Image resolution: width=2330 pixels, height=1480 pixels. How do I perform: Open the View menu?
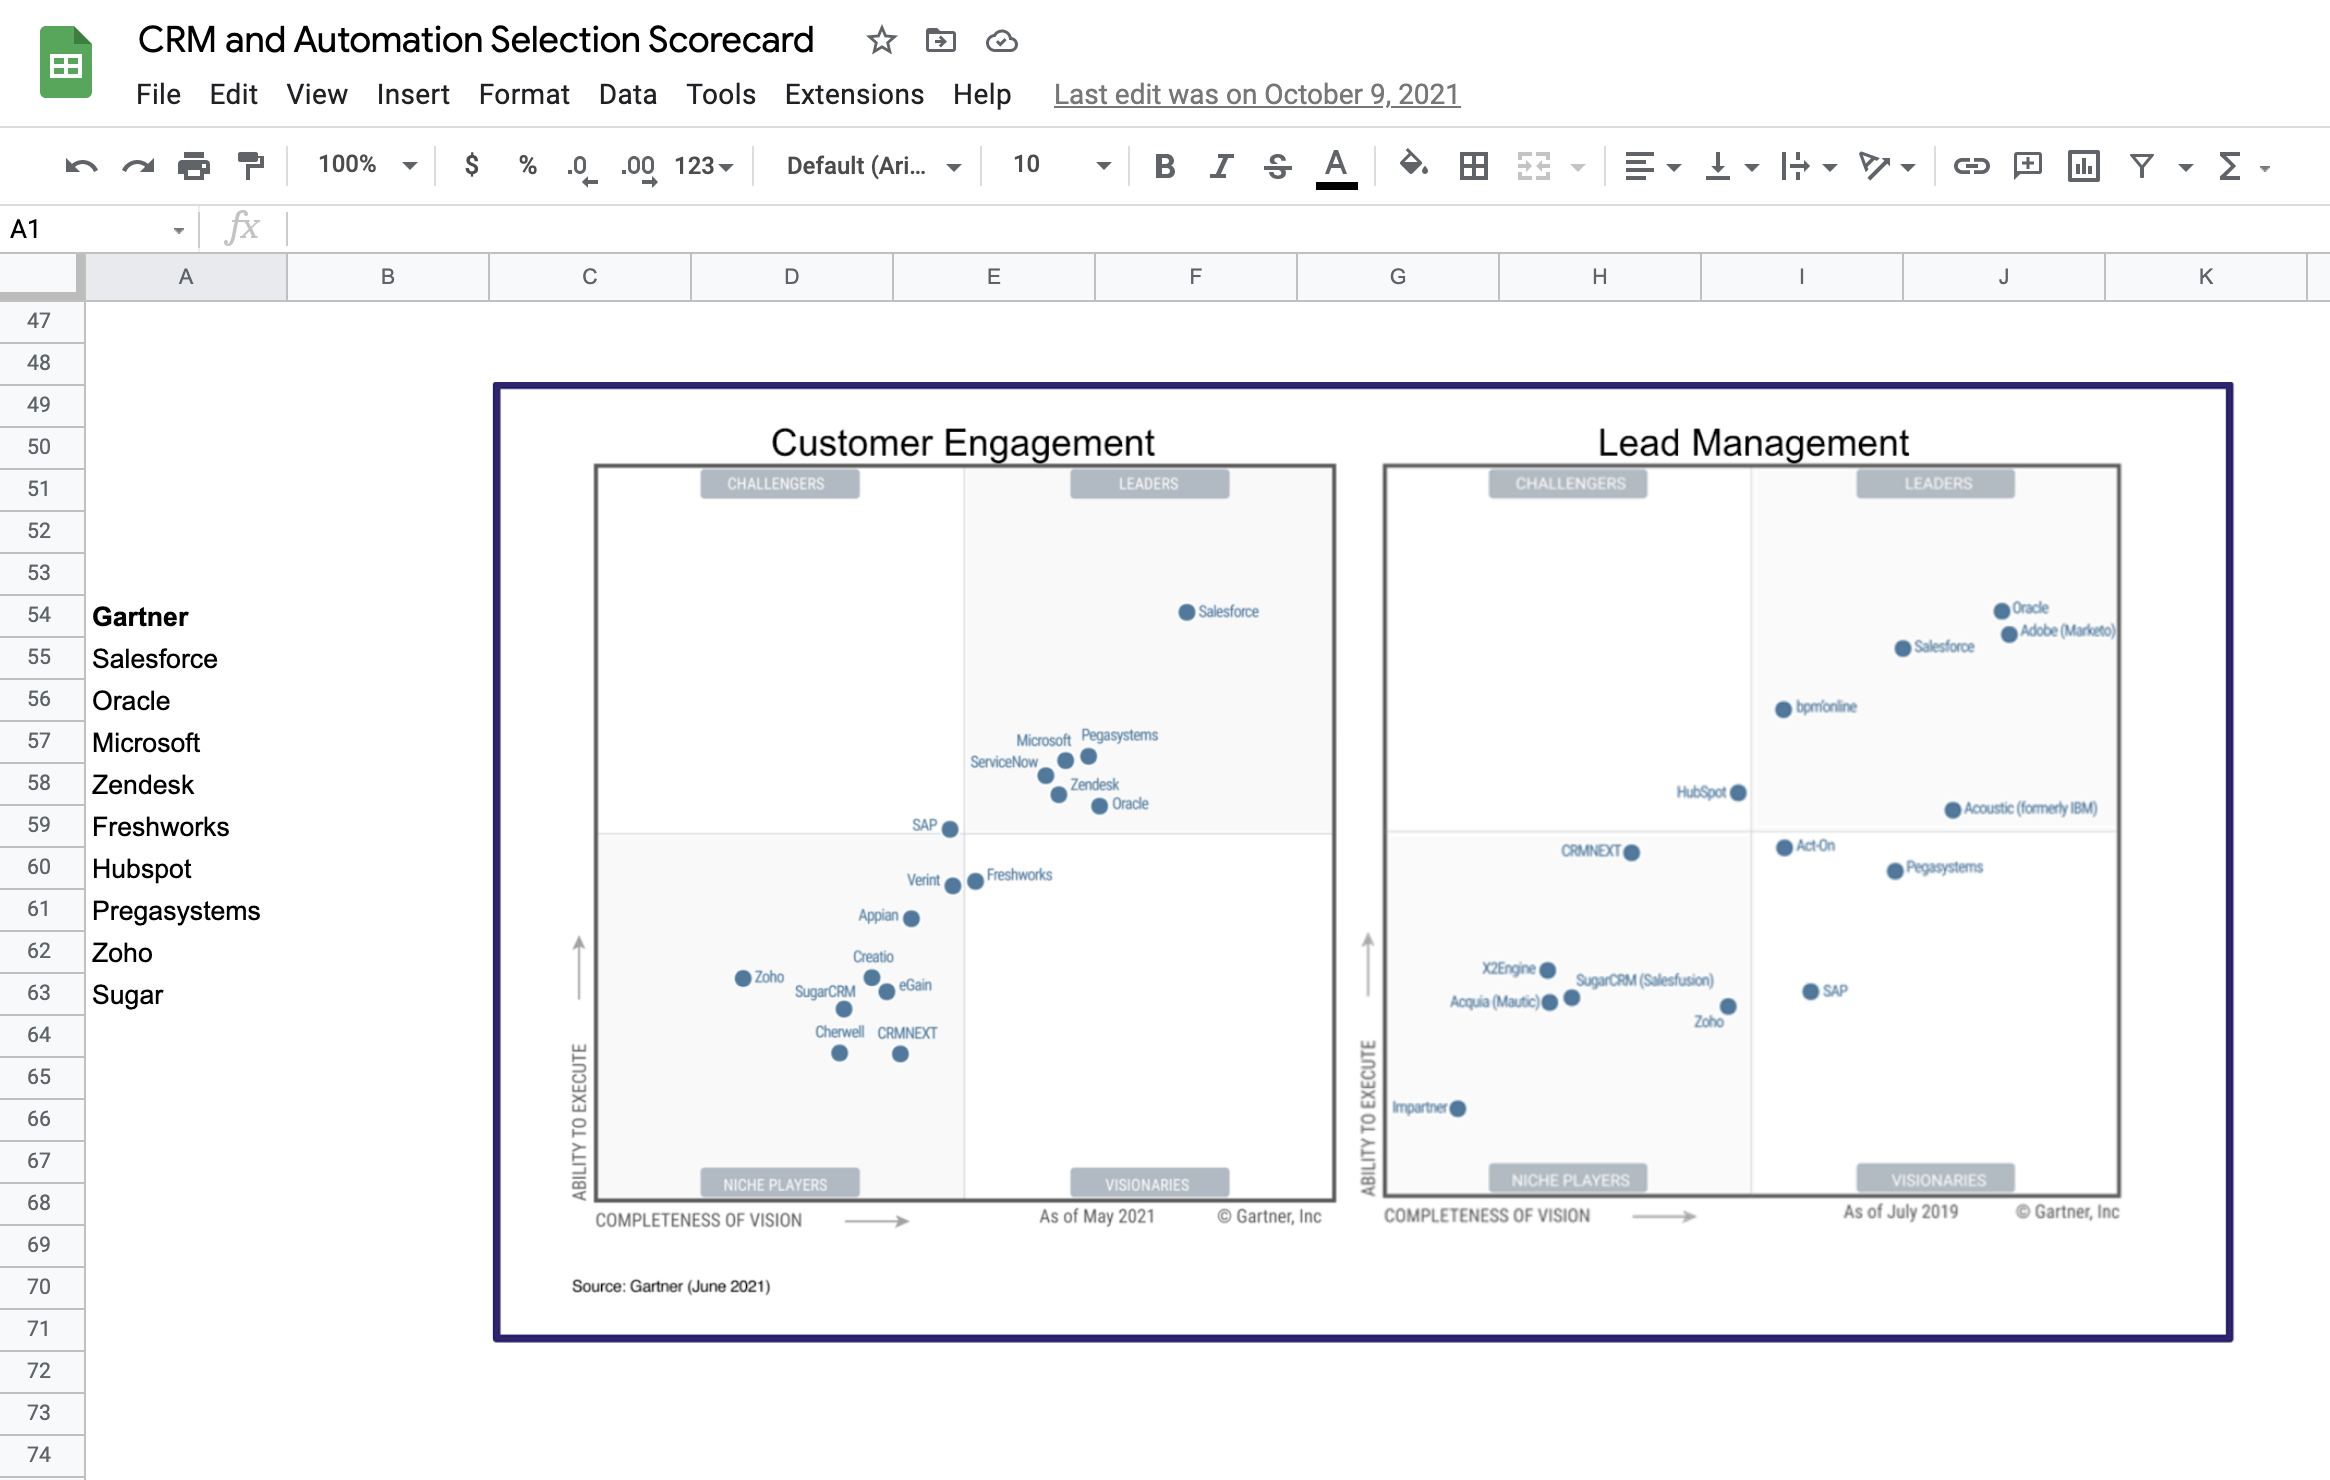[x=317, y=95]
